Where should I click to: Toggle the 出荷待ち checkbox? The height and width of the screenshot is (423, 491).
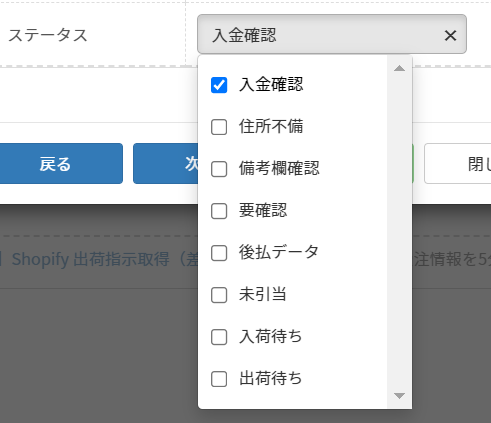(219, 379)
